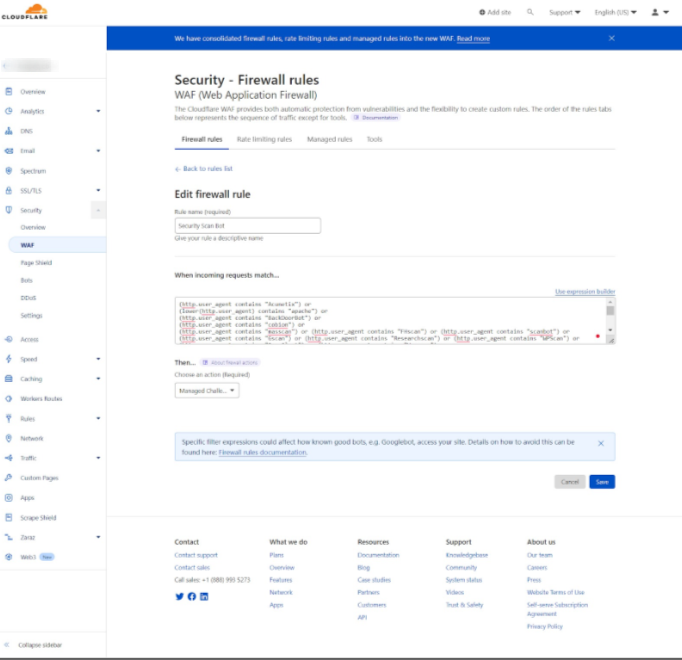The image size is (682, 660).
Task: Select WAF in the Security submenu
Action: [x=57, y=245]
